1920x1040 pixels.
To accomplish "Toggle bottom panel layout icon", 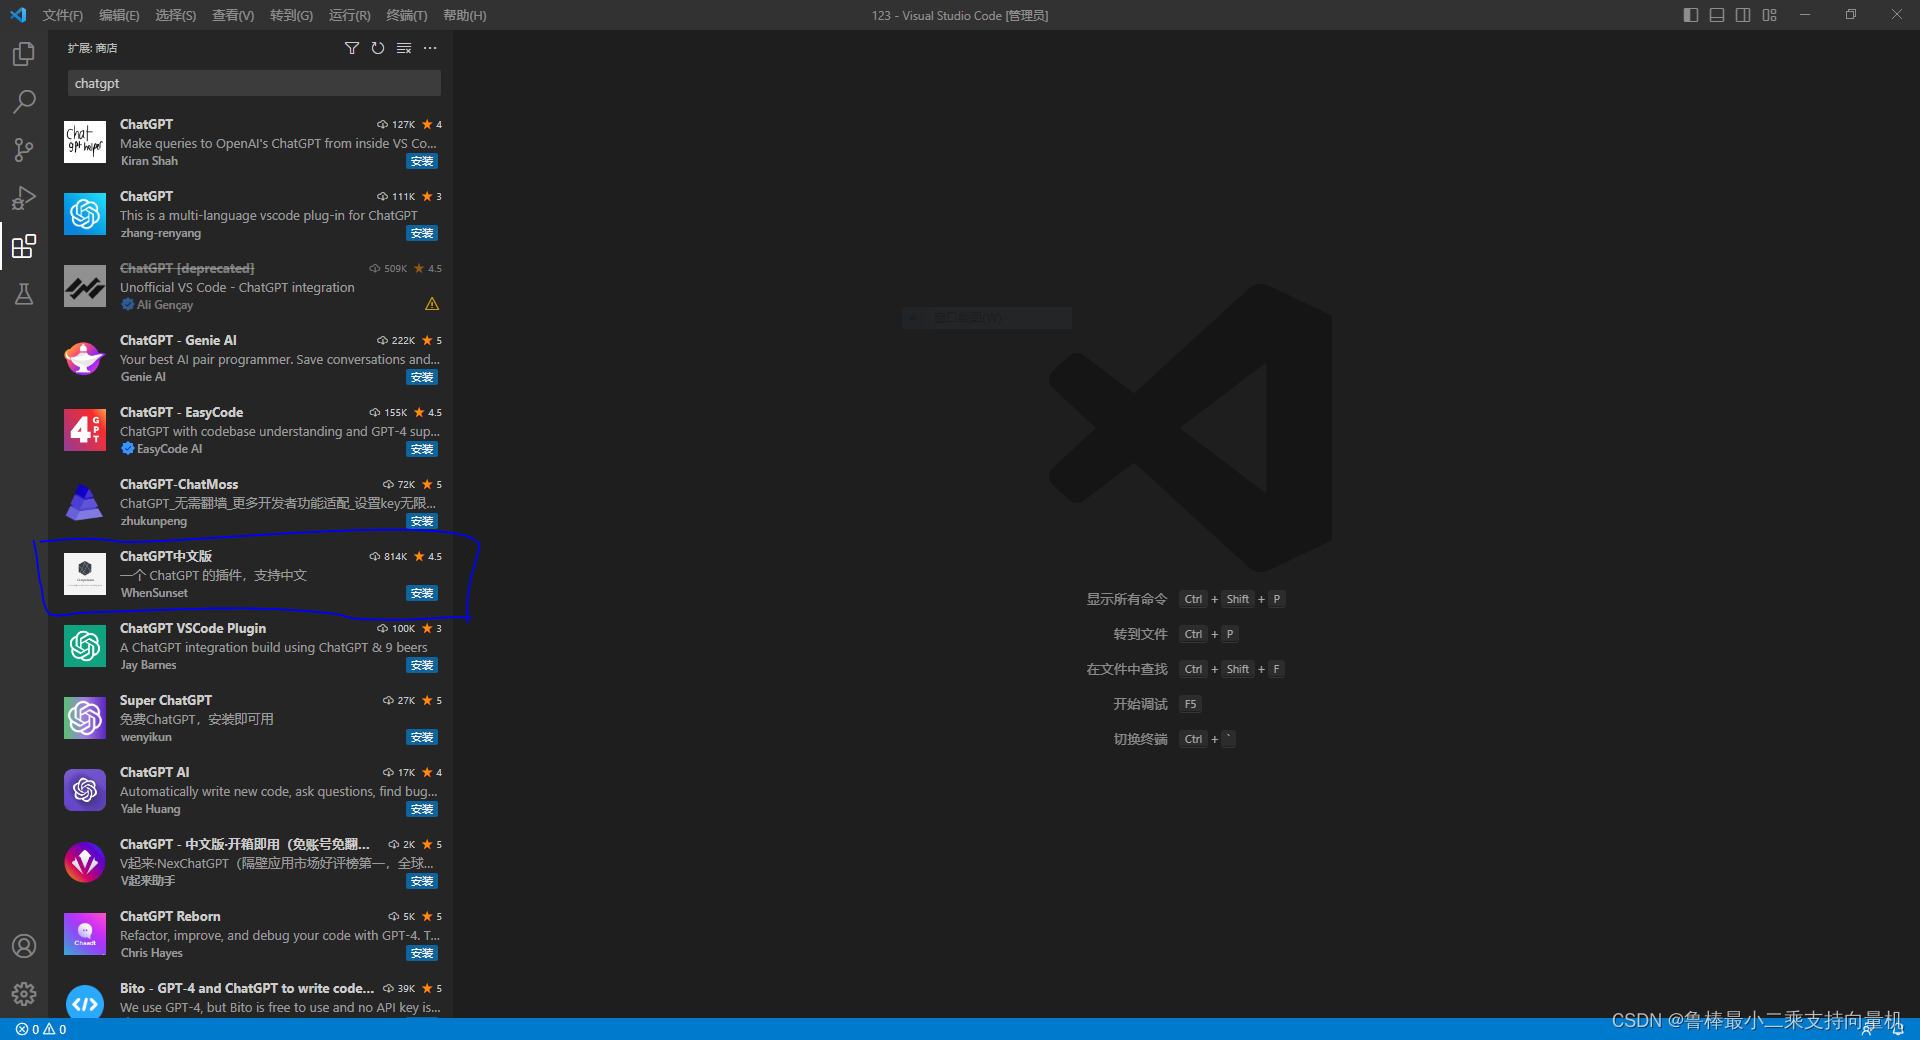I will click(x=1717, y=15).
